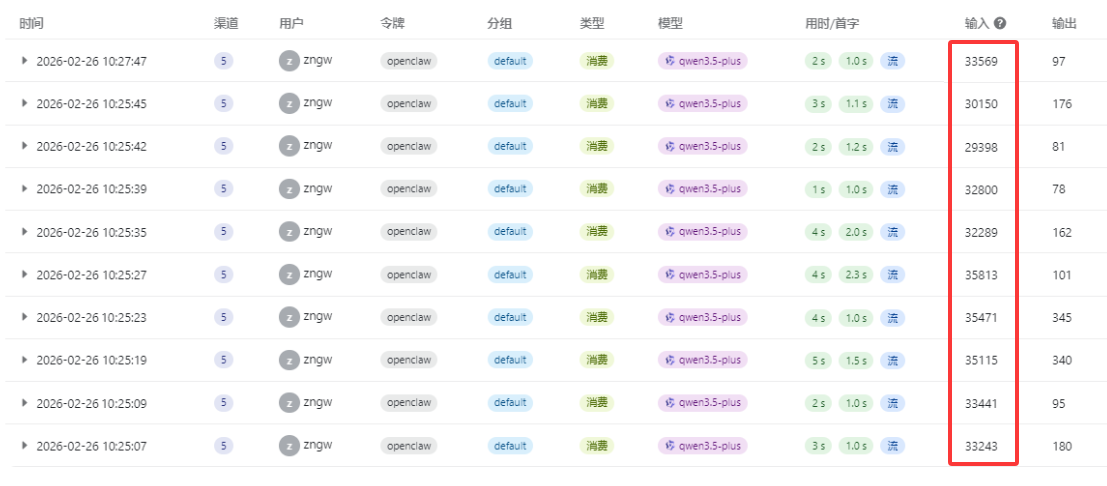Click the qwen model icon in the 10:25:27 row
1107x486 pixels.
point(670,275)
